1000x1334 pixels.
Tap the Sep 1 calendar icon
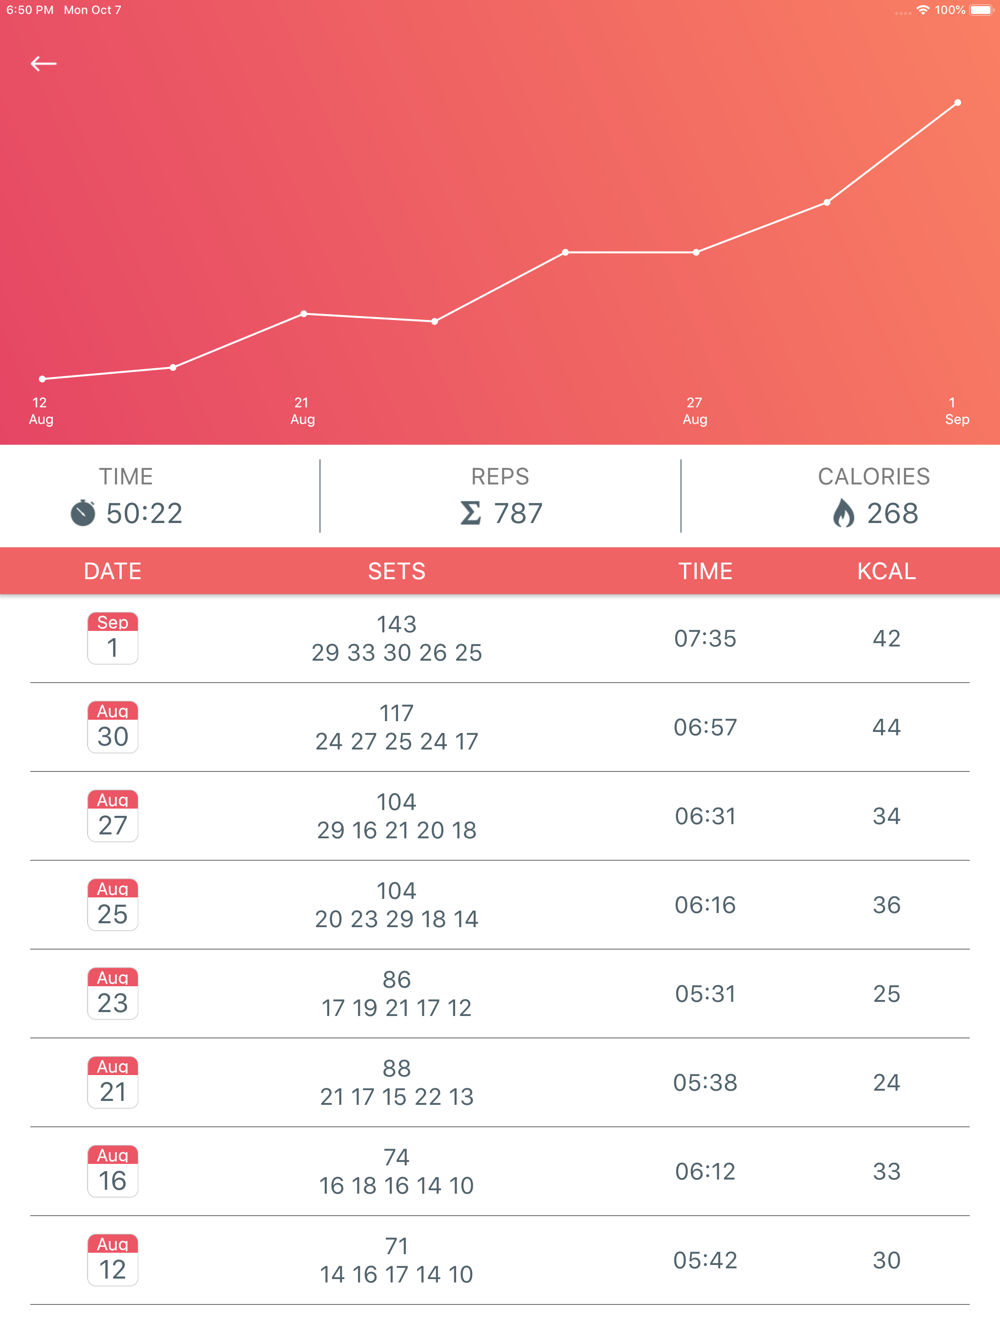click(x=113, y=638)
